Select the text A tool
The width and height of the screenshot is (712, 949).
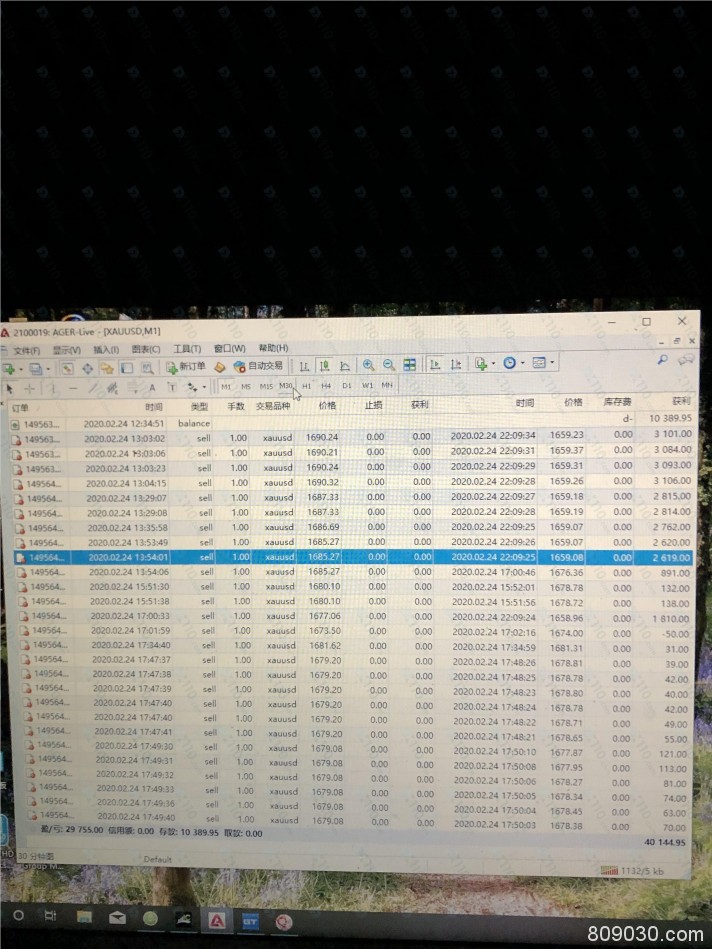(x=152, y=387)
